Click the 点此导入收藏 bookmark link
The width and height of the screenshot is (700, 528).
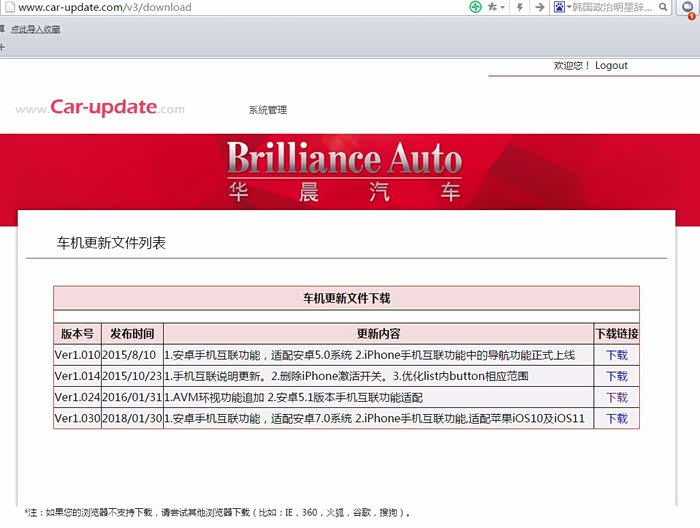coord(35,29)
